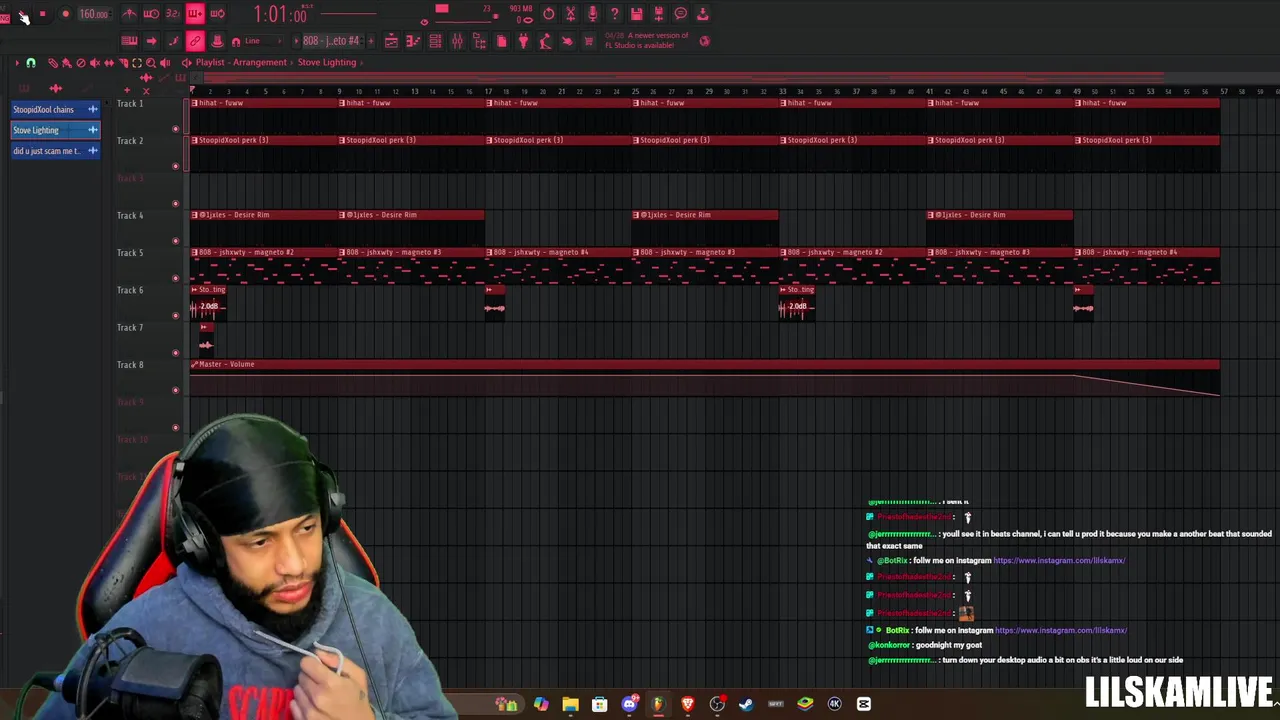Open the chat bubble icon
1280x720 pixels.
tap(680, 14)
